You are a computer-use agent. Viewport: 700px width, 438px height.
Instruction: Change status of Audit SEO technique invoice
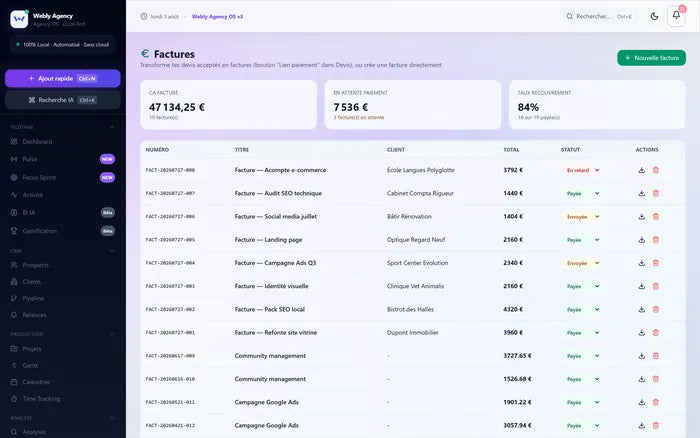[x=583, y=193]
